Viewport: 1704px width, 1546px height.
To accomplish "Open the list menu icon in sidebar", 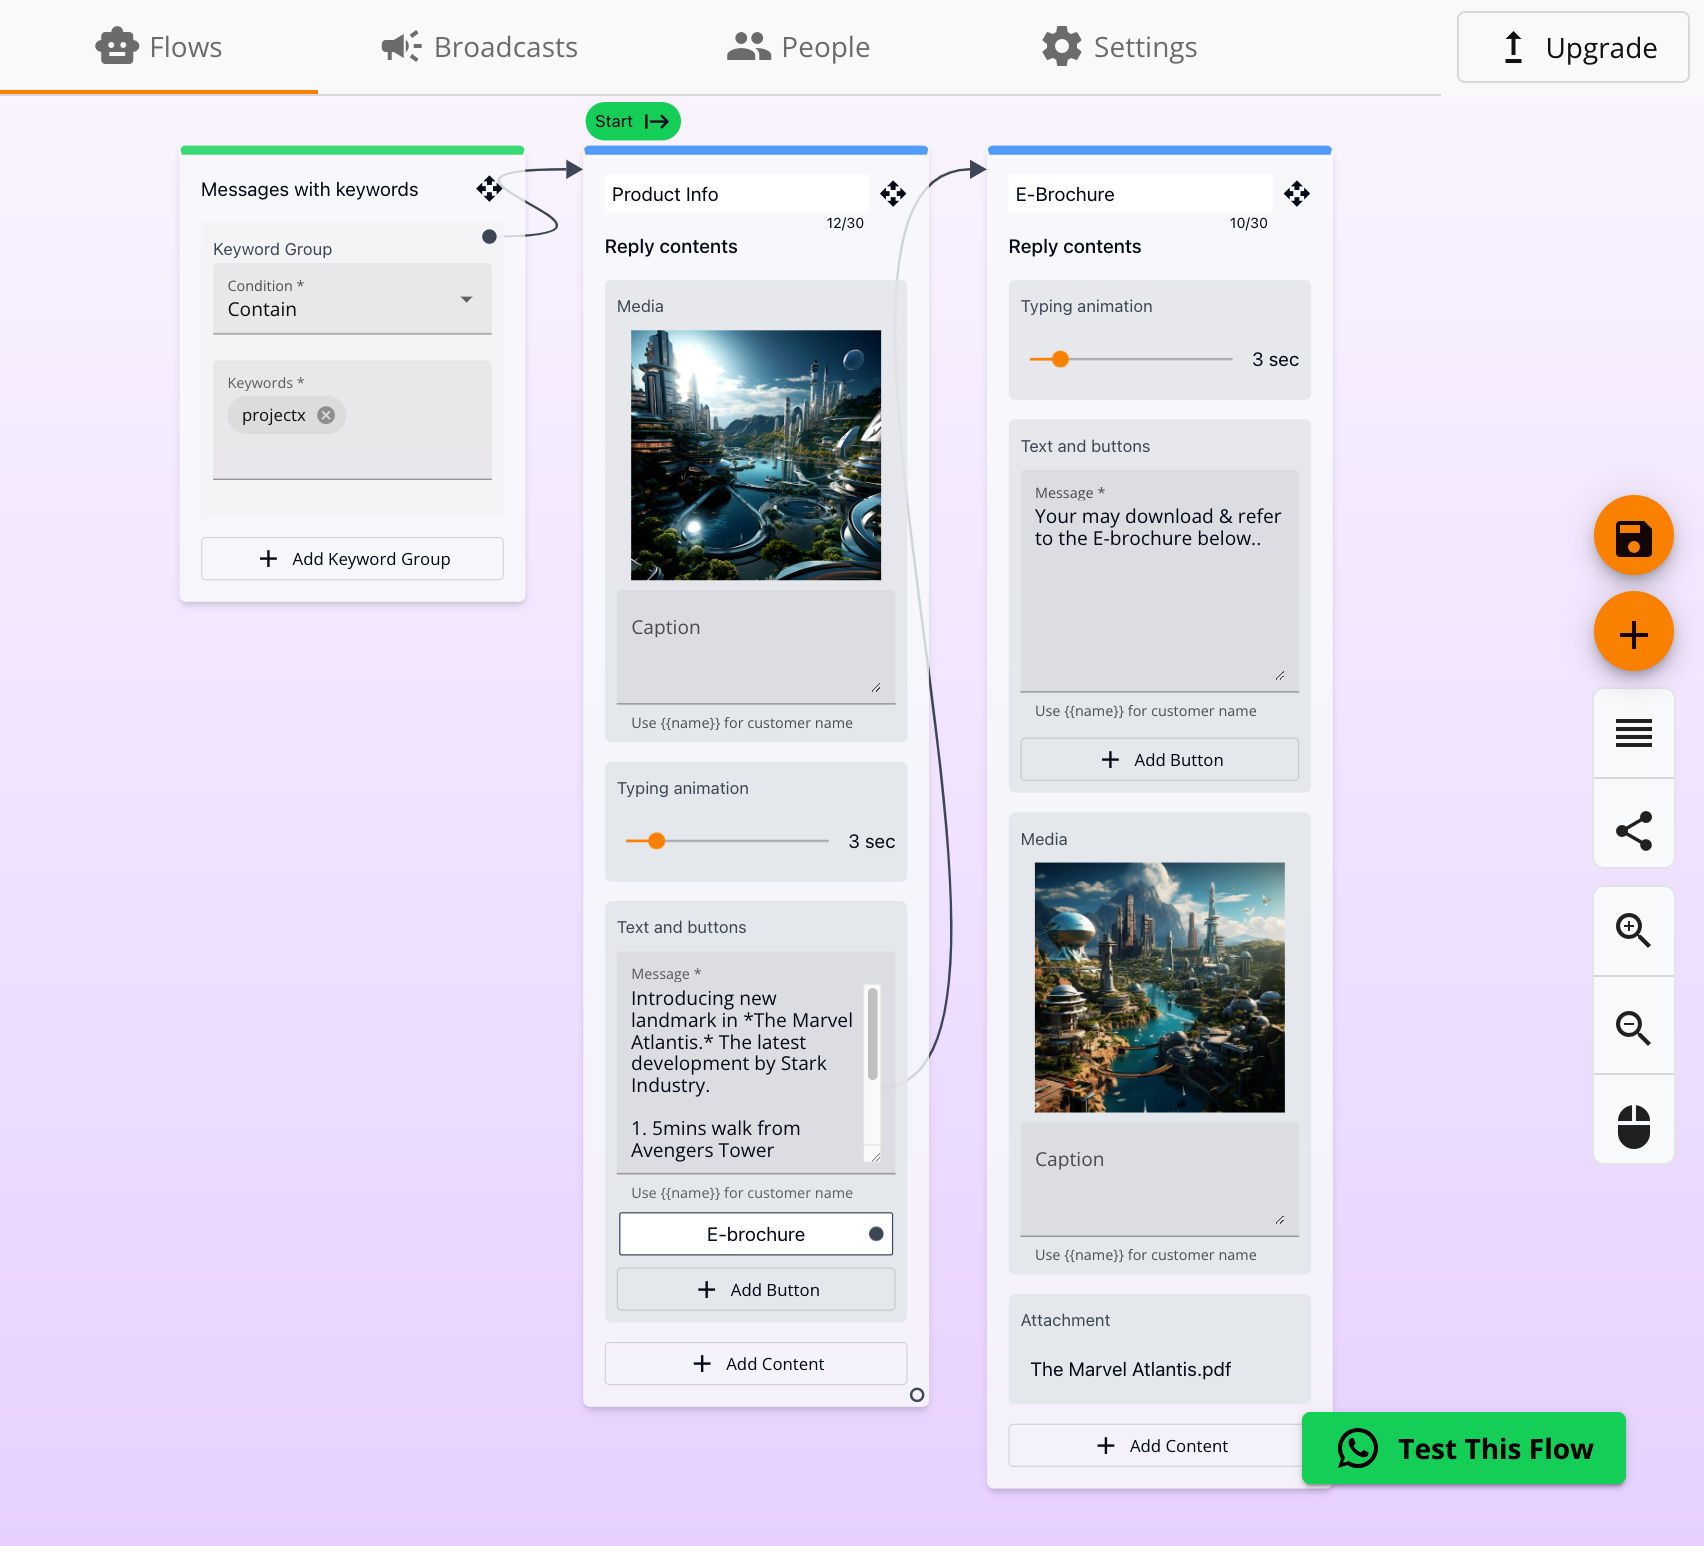I will point(1633,733).
